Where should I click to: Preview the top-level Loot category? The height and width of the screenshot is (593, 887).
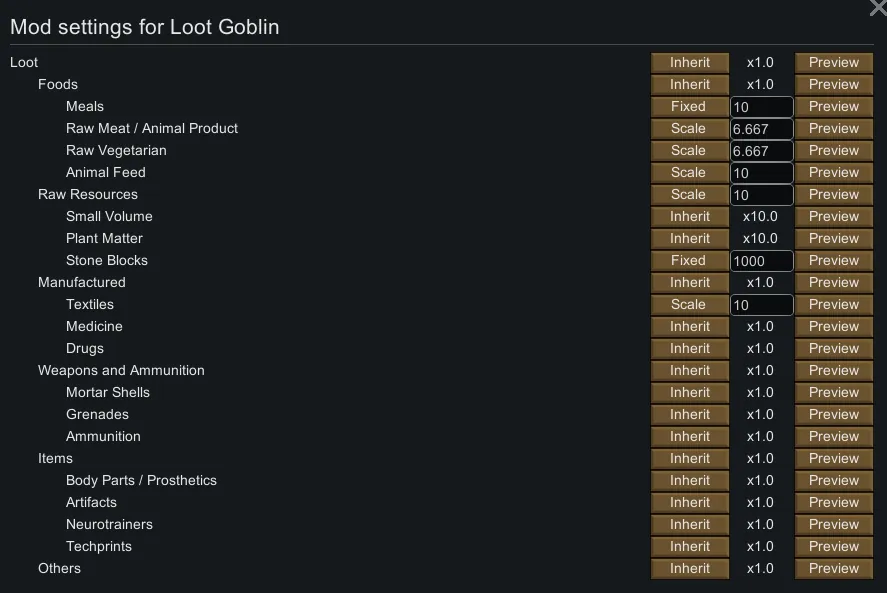point(834,62)
